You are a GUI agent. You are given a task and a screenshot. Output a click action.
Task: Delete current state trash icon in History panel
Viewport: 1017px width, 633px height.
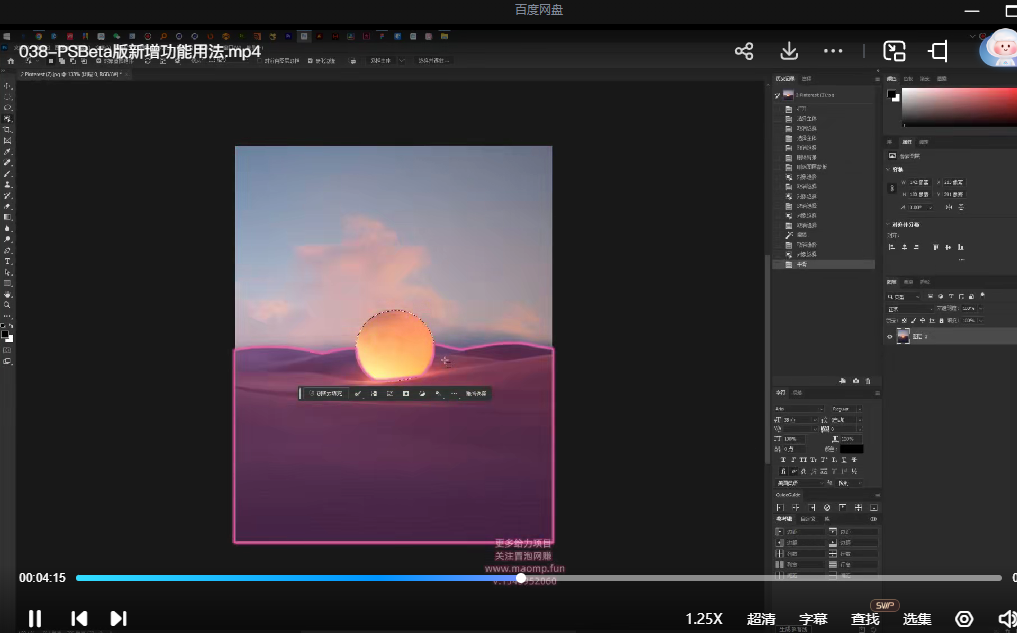click(868, 381)
